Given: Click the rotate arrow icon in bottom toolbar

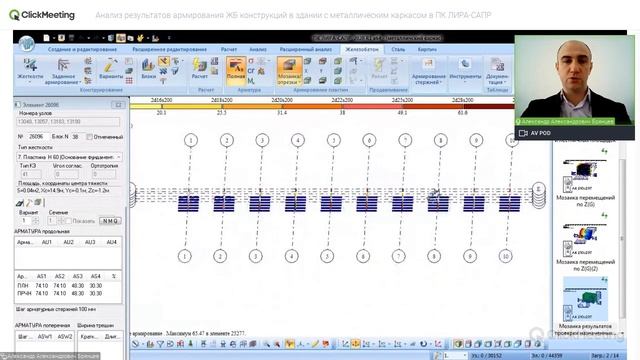Looking at the screenshot, I should (423, 344).
